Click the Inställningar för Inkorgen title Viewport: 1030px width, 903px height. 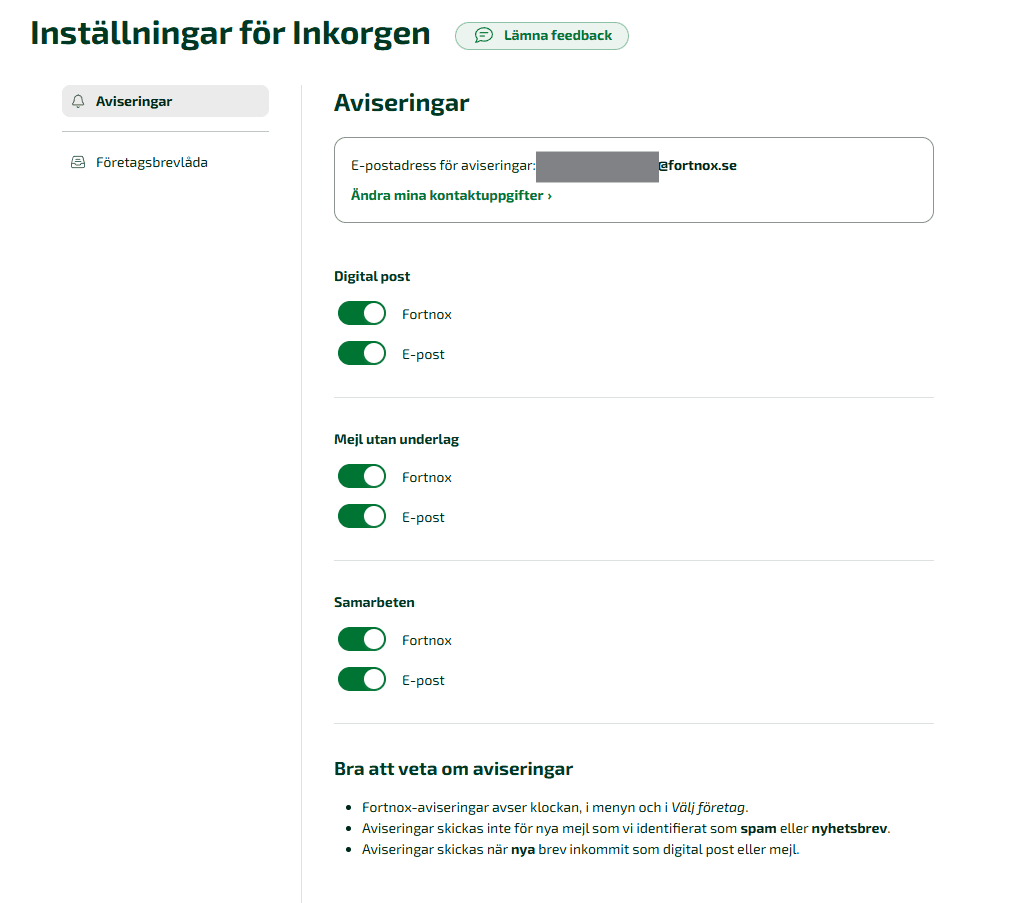(x=230, y=32)
